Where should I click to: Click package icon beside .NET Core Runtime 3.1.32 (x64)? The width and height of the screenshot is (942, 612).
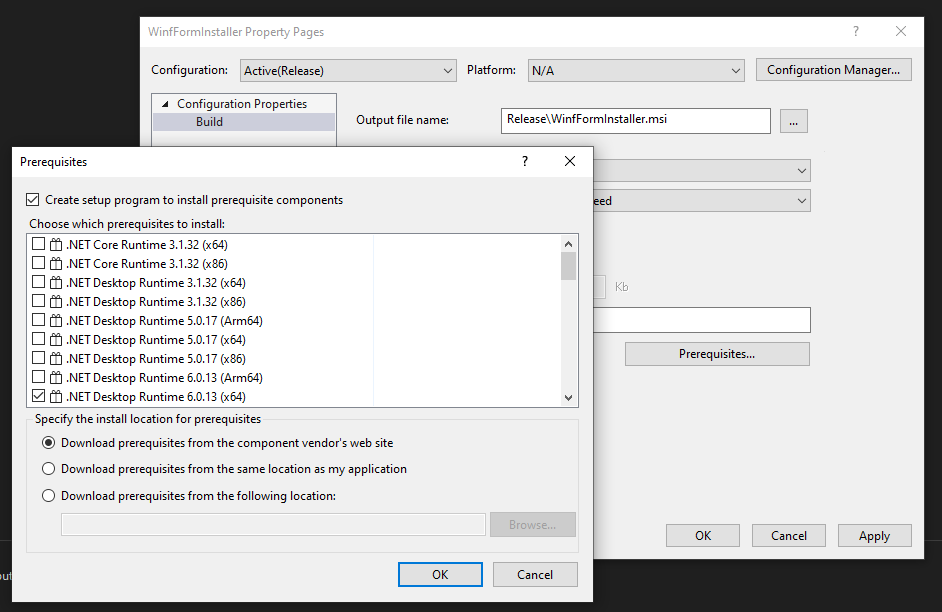(x=56, y=244)
